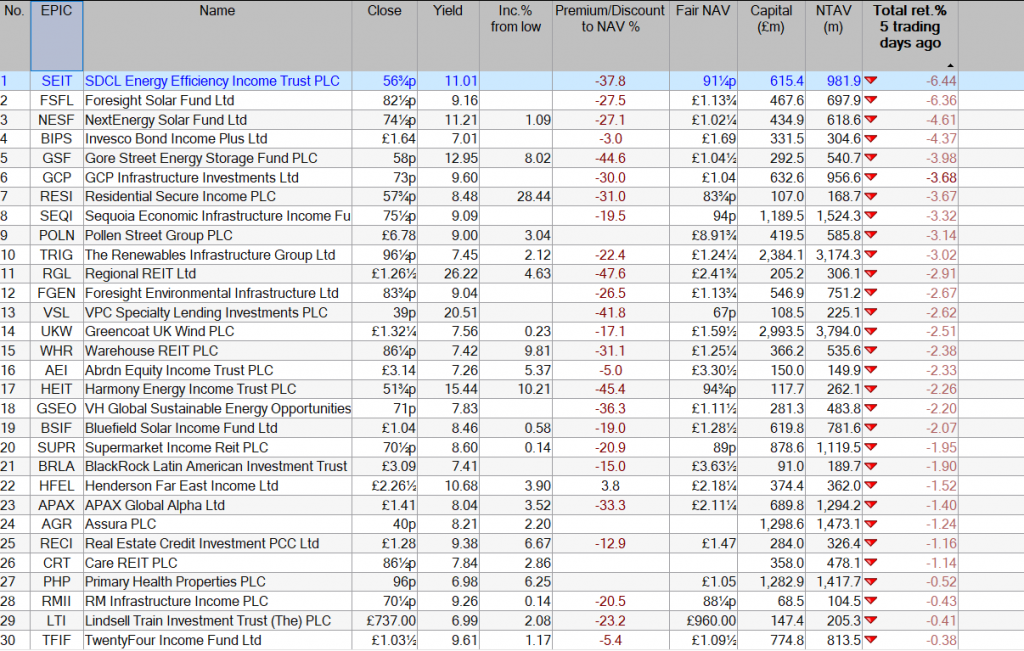Click the red down arrow in TFIF row

pyautogui.click(x=871, y=640)
